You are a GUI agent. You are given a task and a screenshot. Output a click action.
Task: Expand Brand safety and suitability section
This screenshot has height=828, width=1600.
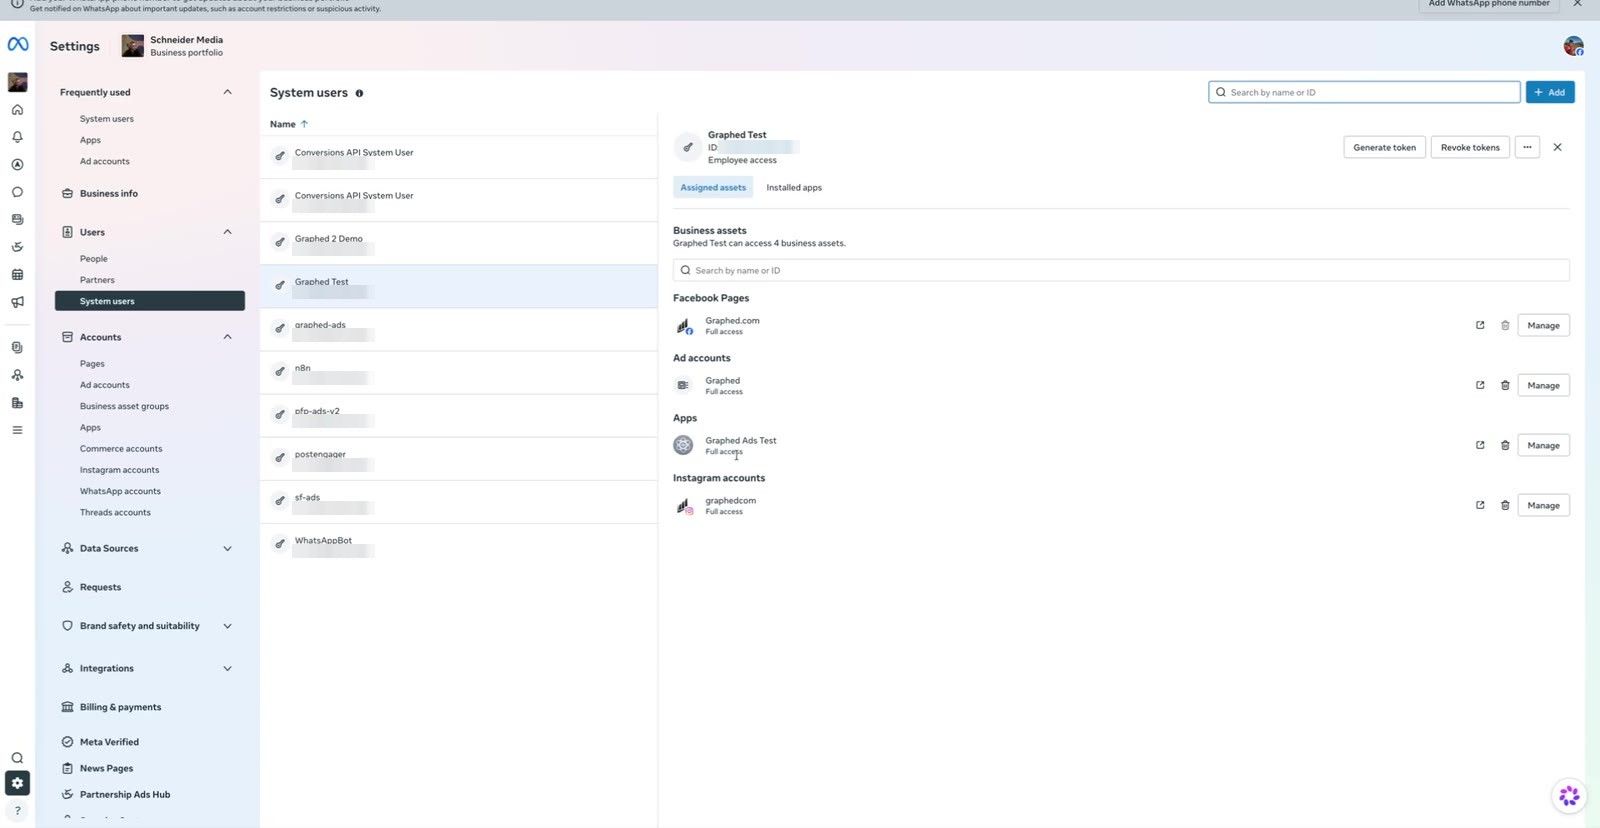coord(227,626)
